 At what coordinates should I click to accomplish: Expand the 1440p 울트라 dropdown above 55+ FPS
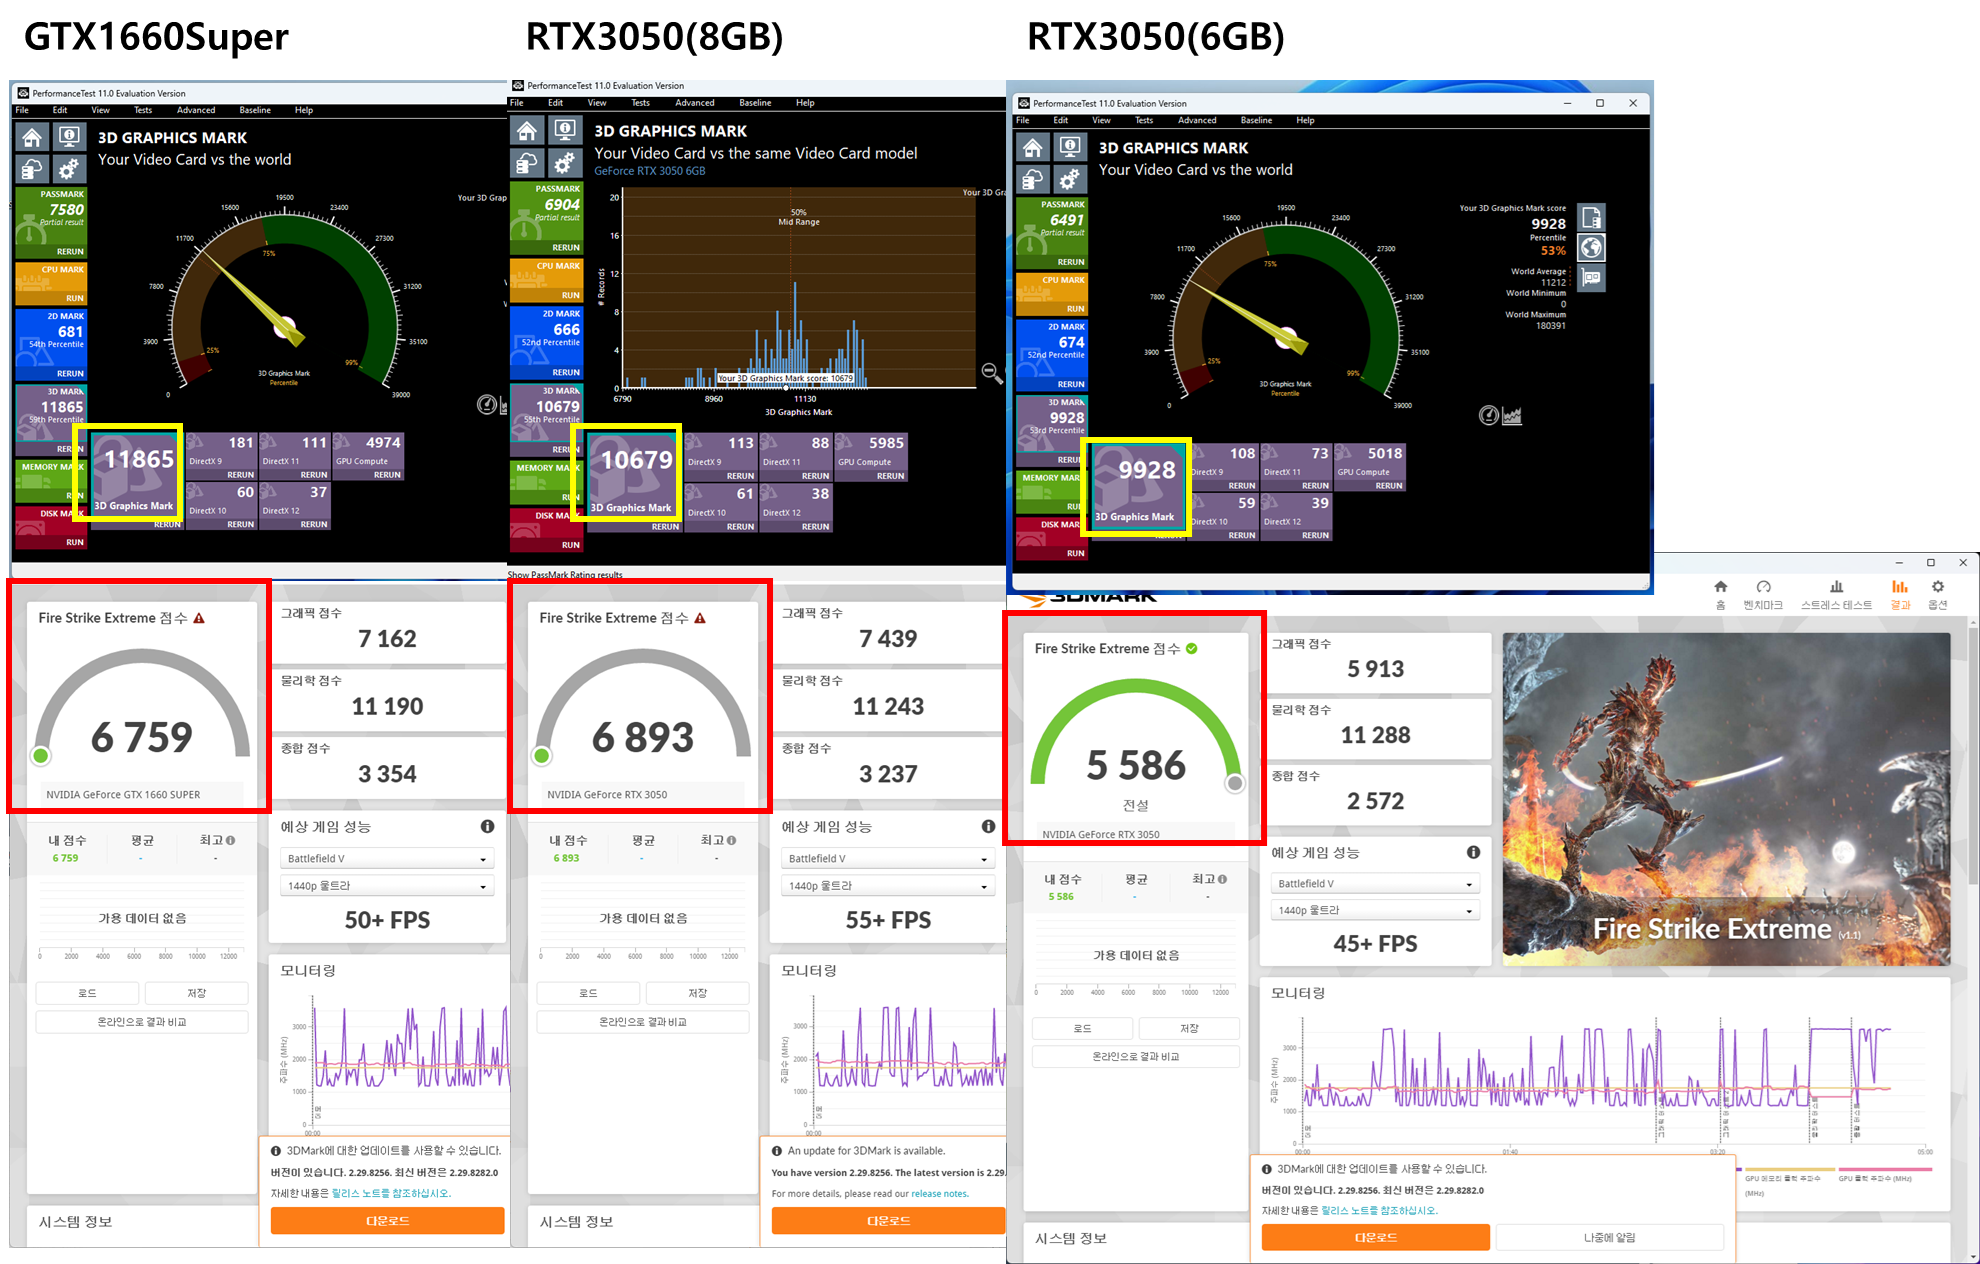888,886
